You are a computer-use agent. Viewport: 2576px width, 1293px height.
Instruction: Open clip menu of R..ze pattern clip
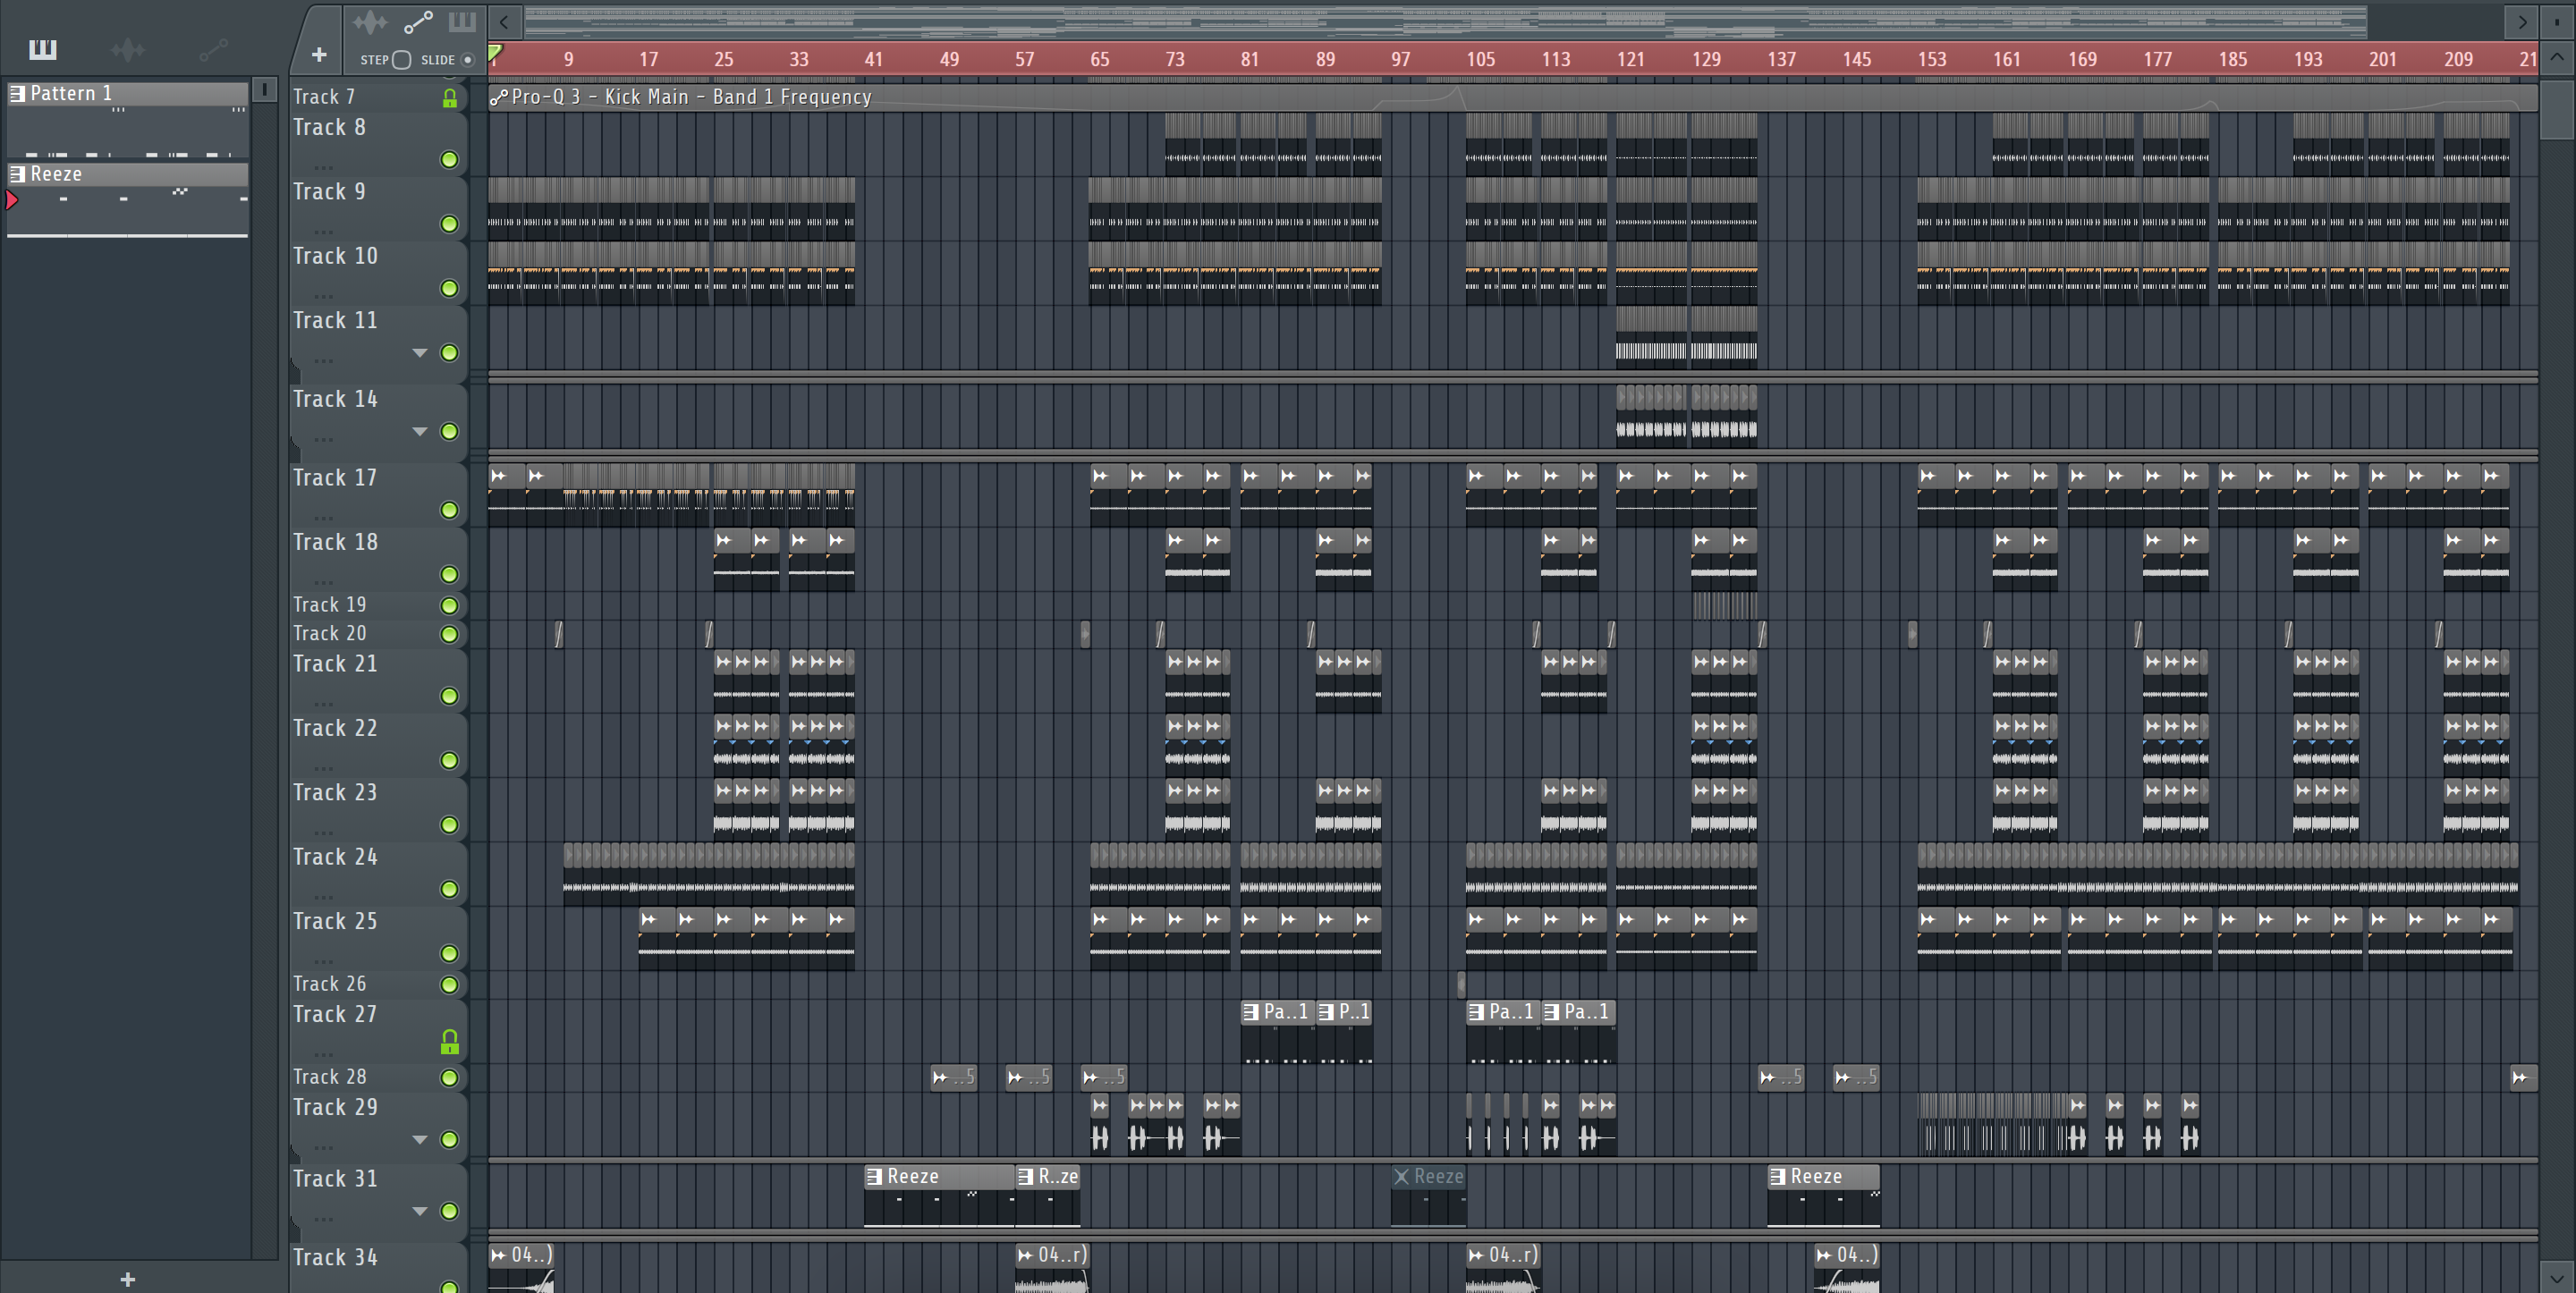(1025, 1176)
